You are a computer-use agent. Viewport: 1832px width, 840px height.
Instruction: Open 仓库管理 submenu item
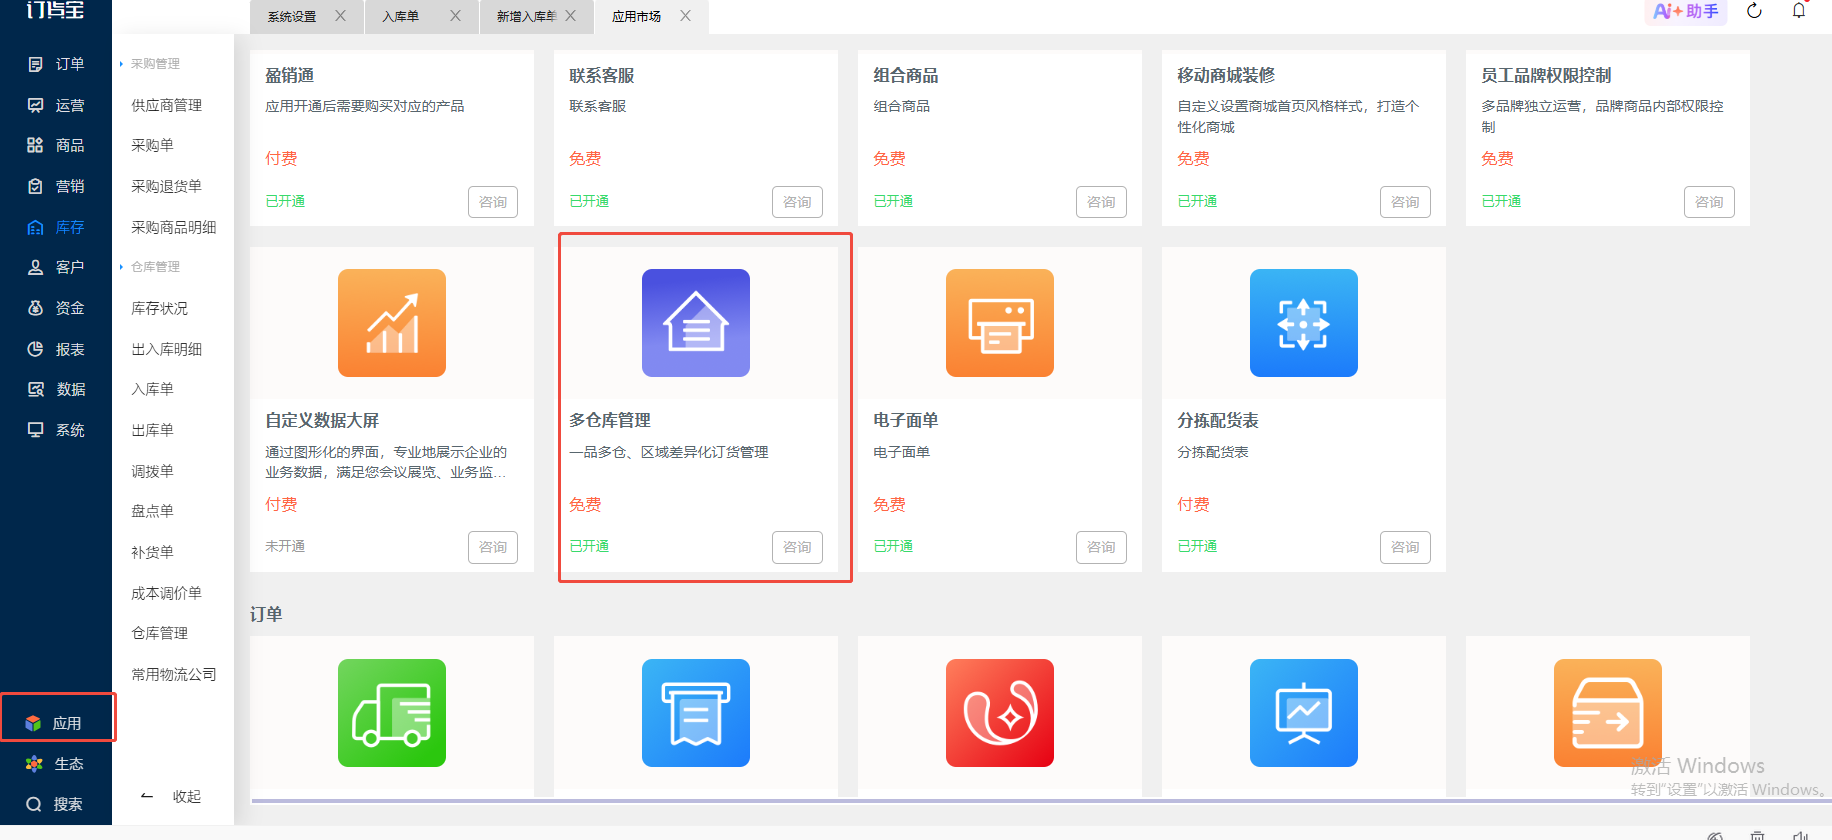159,633
